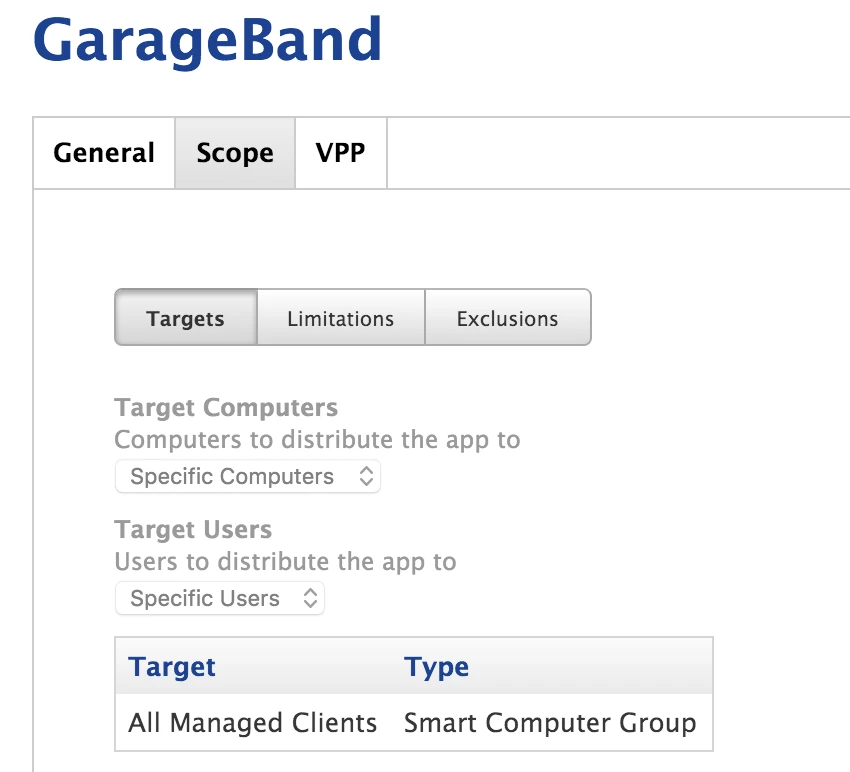
Task: Click the chevron arrows on Specific Users
Action: (310, 599)
